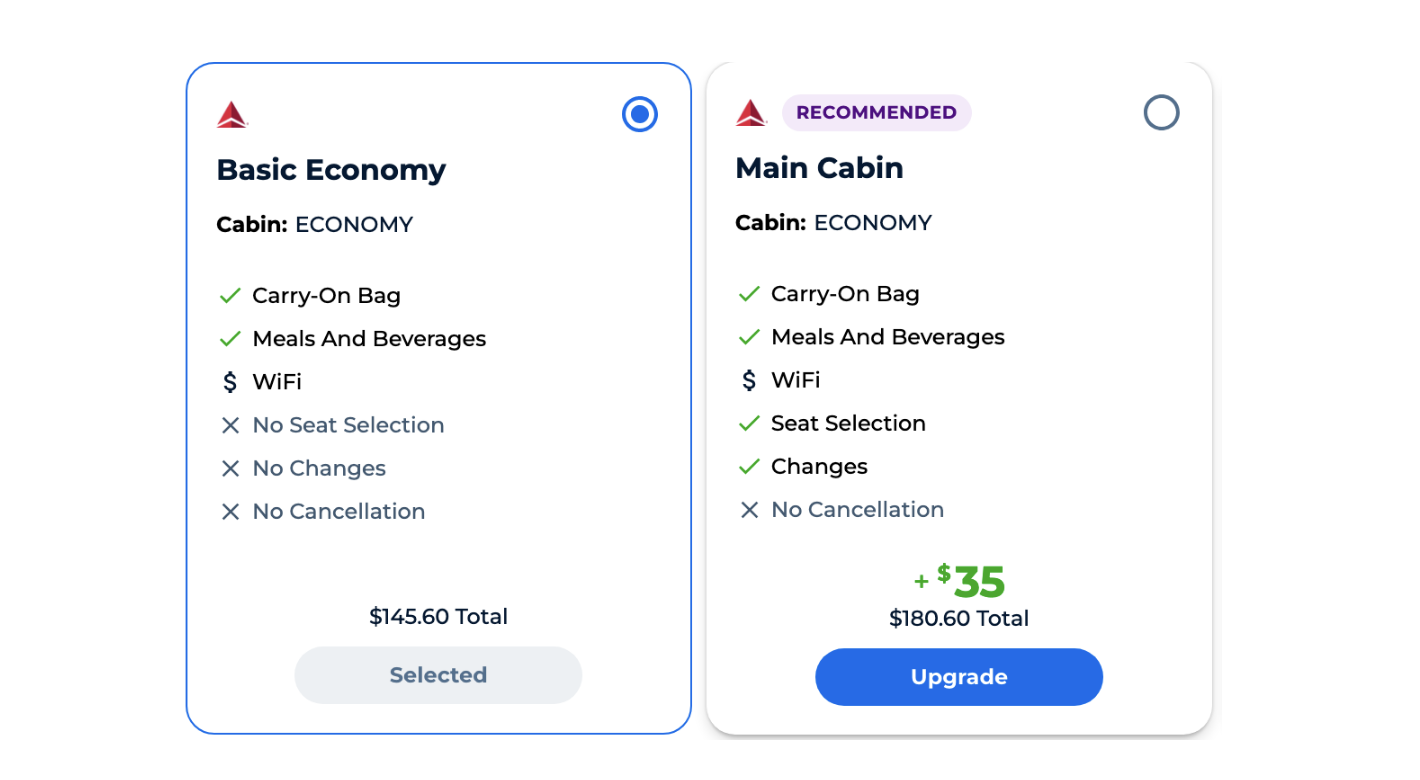Screen dimensions: 1420x780
Task: Click the ECONOMY cabin label on Main Cabin
Action: pos(872,222)
